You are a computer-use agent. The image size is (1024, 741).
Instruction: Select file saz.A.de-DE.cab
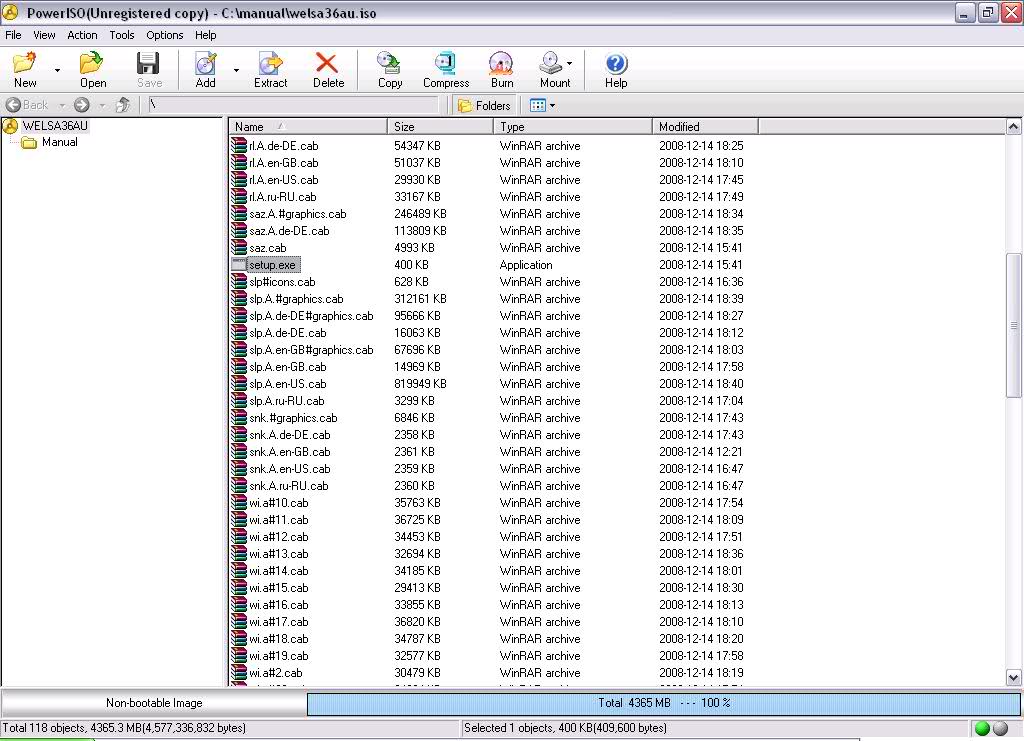click(289, 230)
